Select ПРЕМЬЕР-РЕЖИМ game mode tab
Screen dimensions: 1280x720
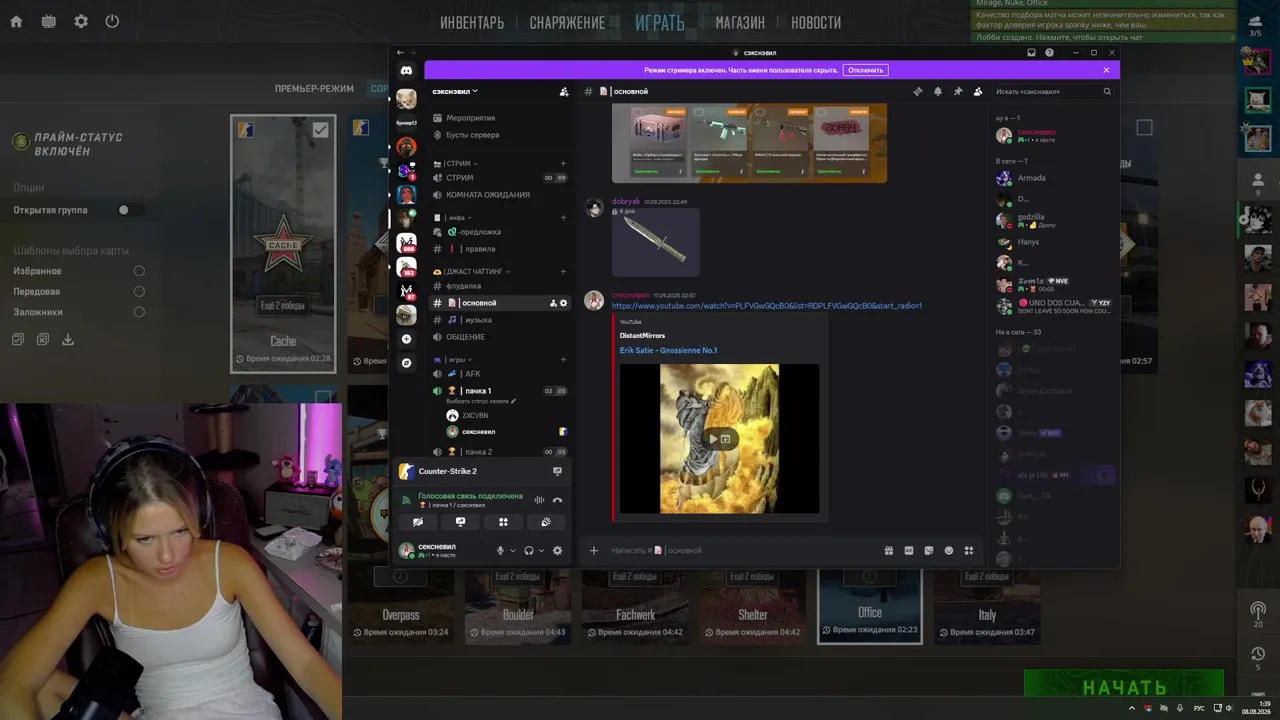(314, 88)
